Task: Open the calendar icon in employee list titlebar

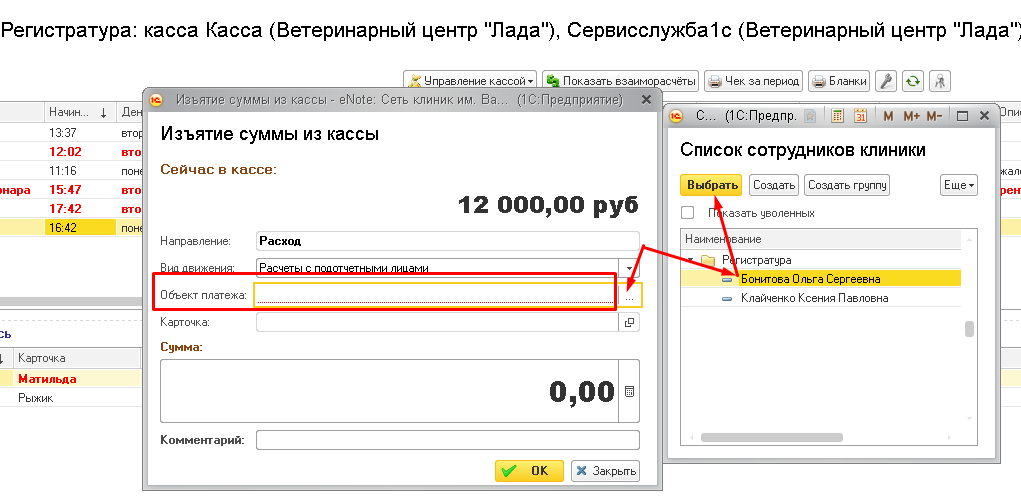Action: [x=860, y=116]
